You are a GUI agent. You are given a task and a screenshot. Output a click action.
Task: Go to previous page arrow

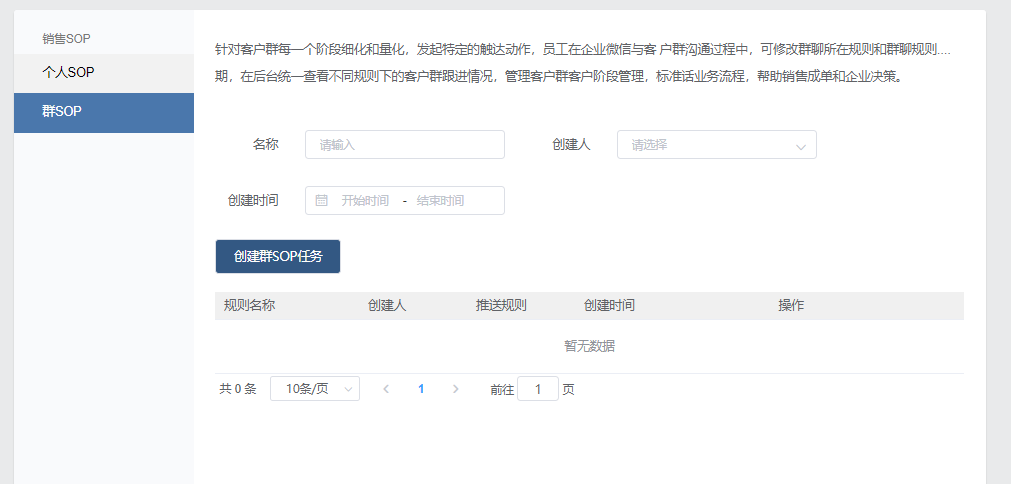[x=386, y=389]
